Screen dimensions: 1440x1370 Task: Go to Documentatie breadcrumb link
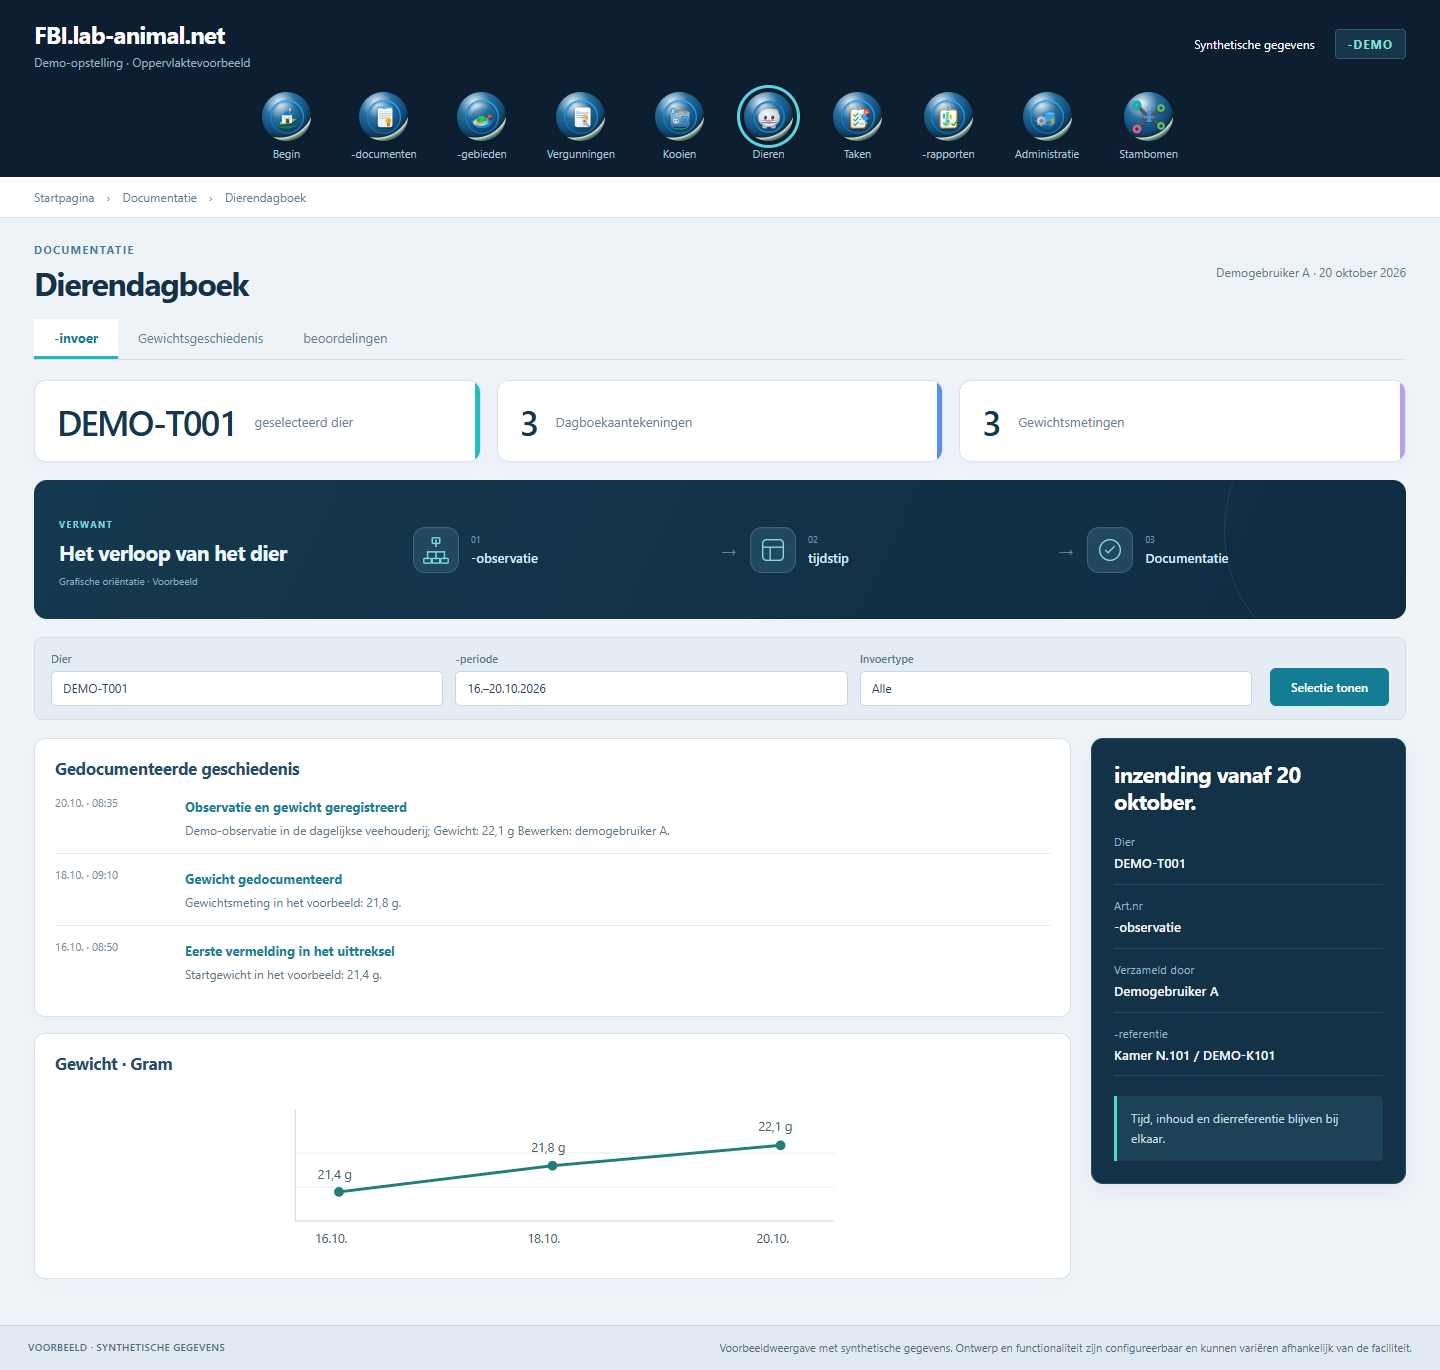pos(160,198)
